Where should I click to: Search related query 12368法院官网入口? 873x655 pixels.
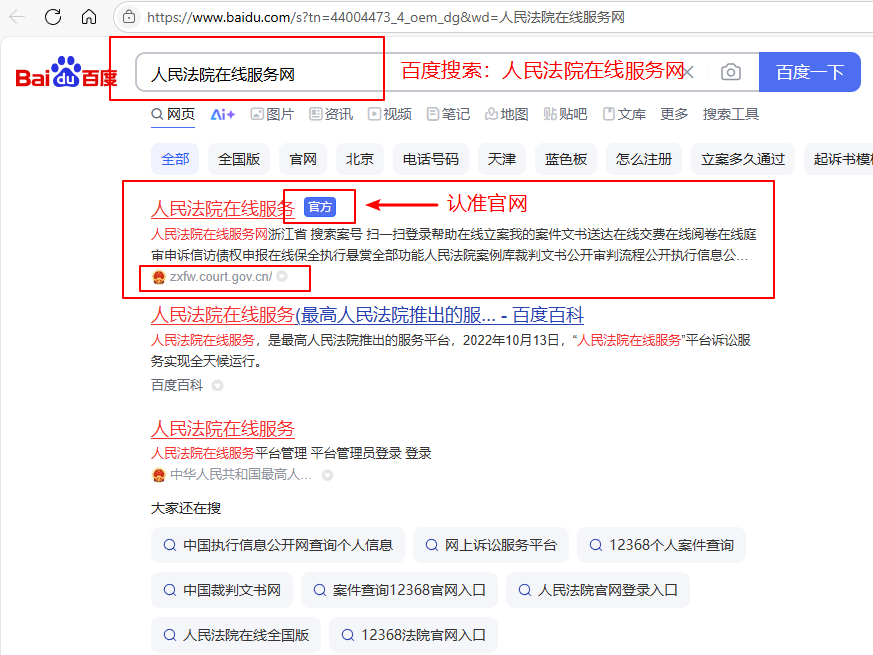click(413, 635)
